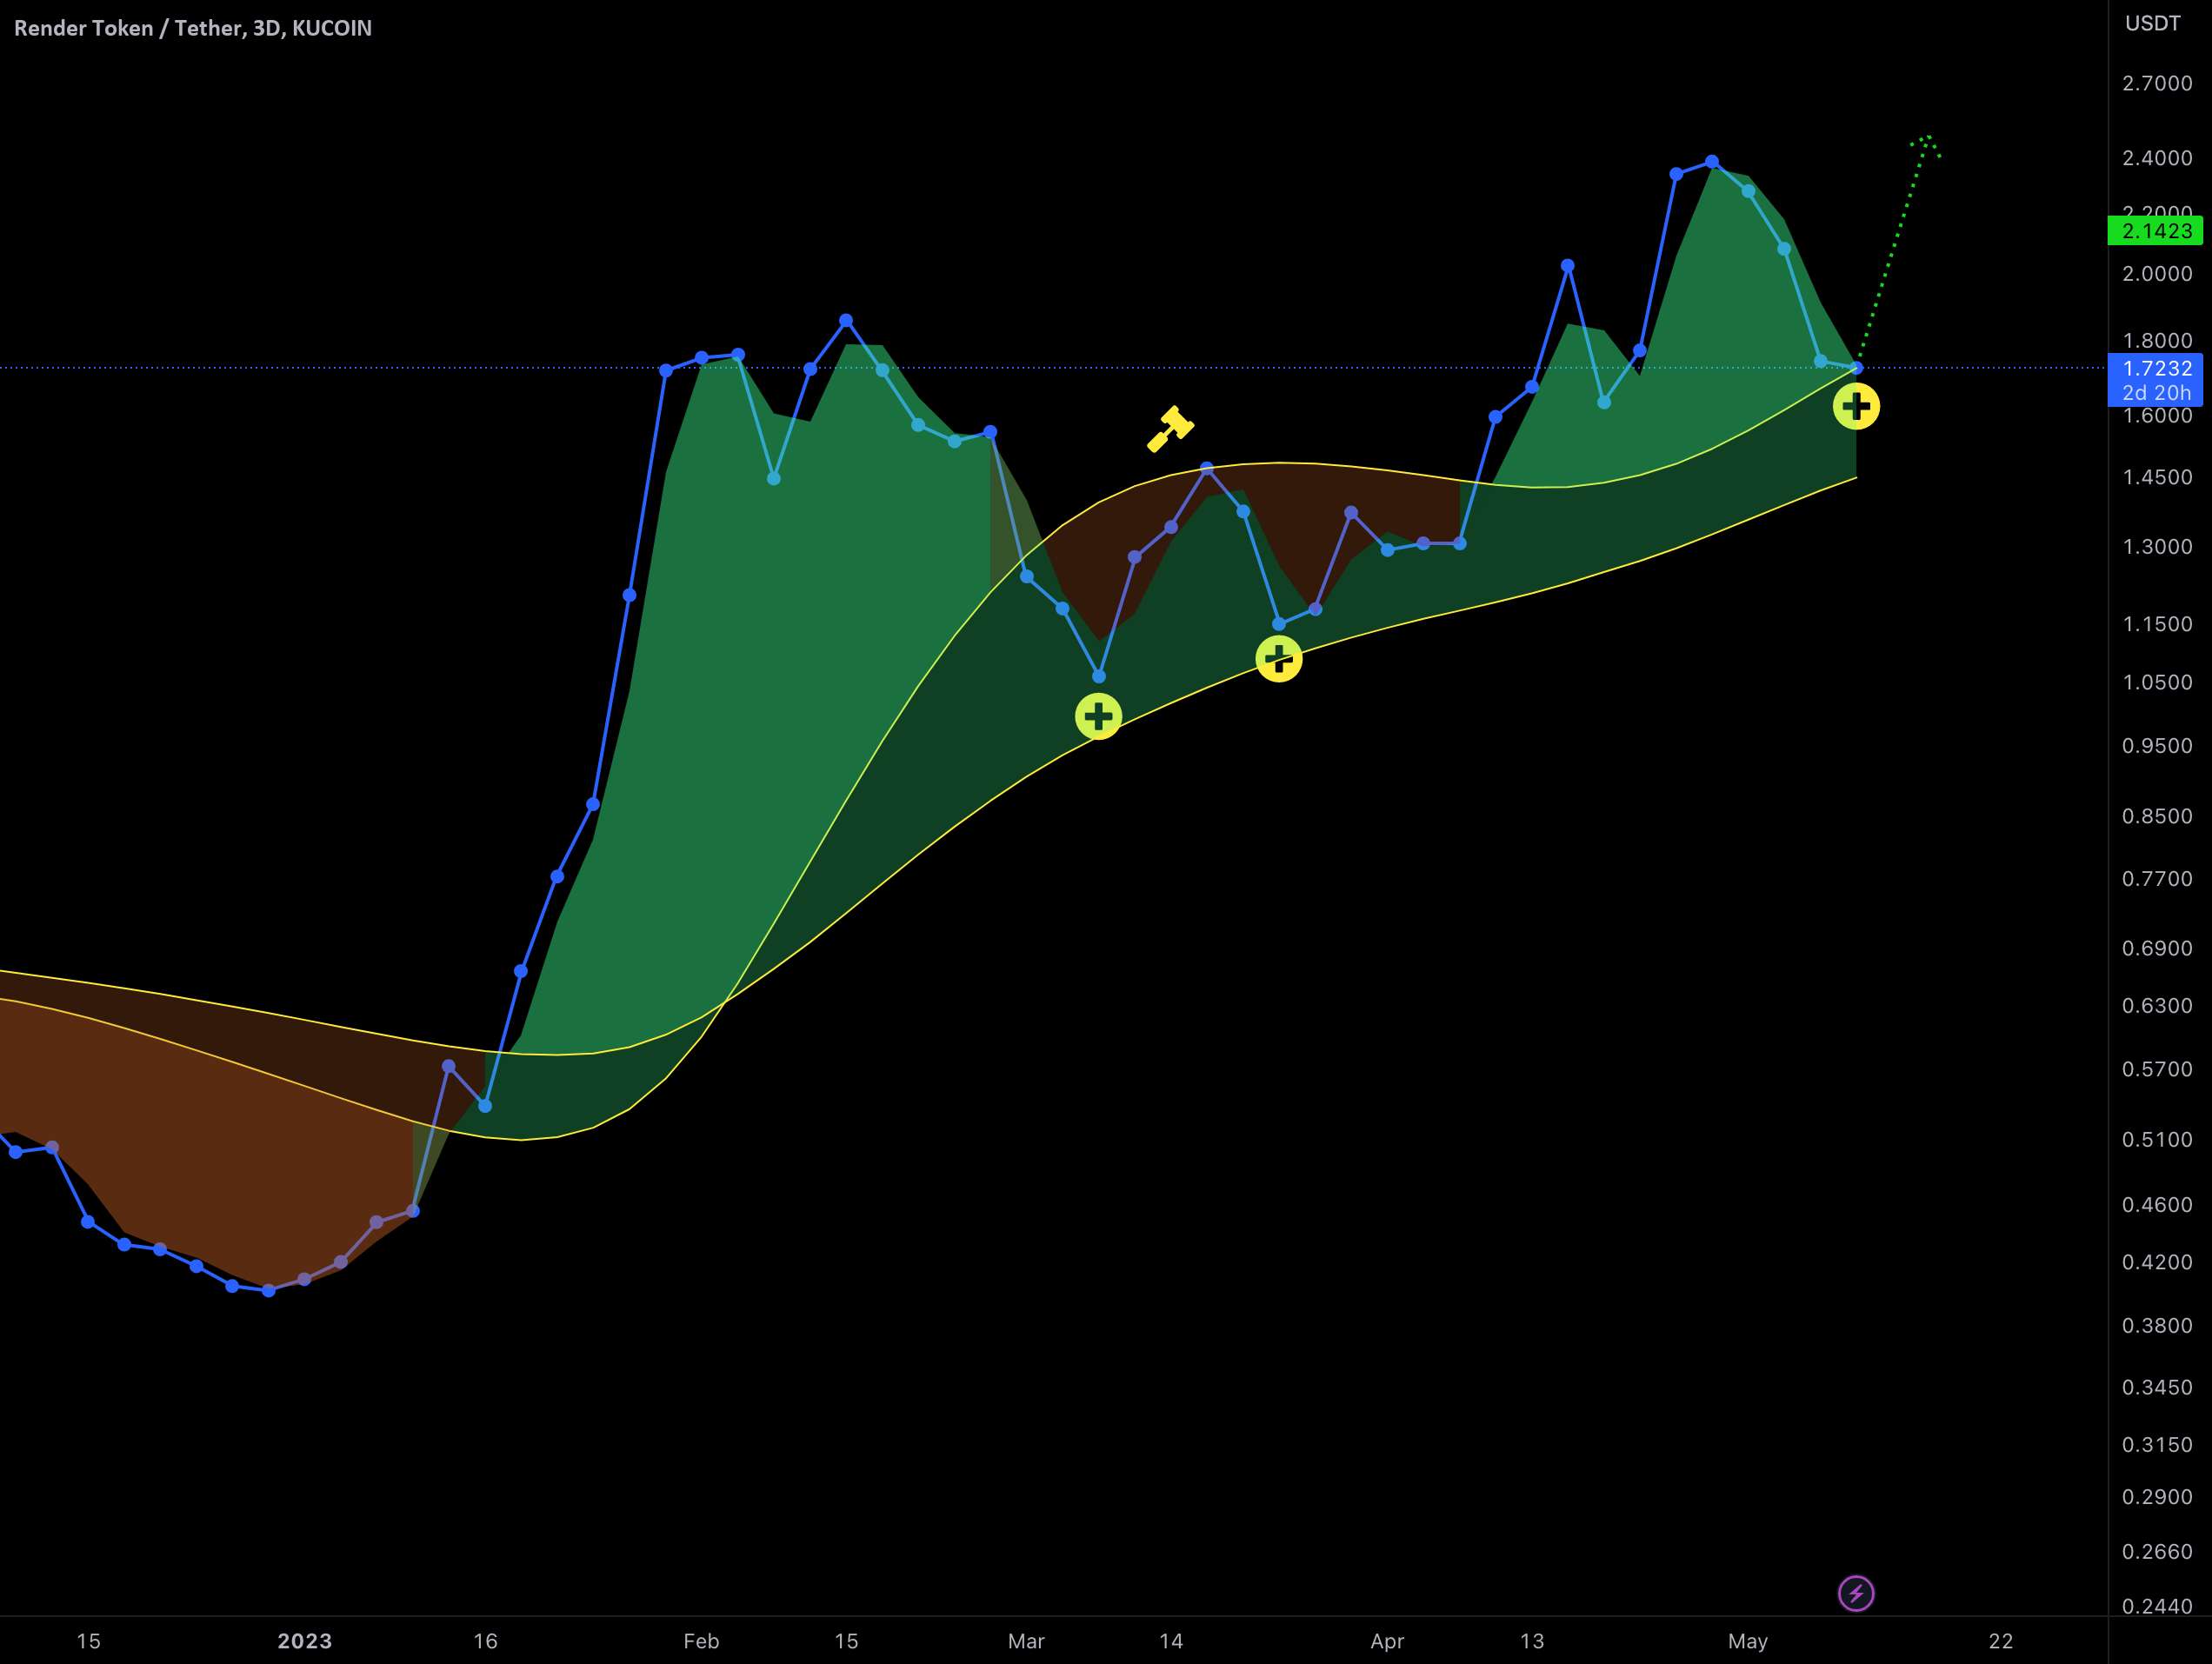Click the plus marker near the 1.0500 level
This screenshot has width=2212, height=1664.
[1098, 716]
